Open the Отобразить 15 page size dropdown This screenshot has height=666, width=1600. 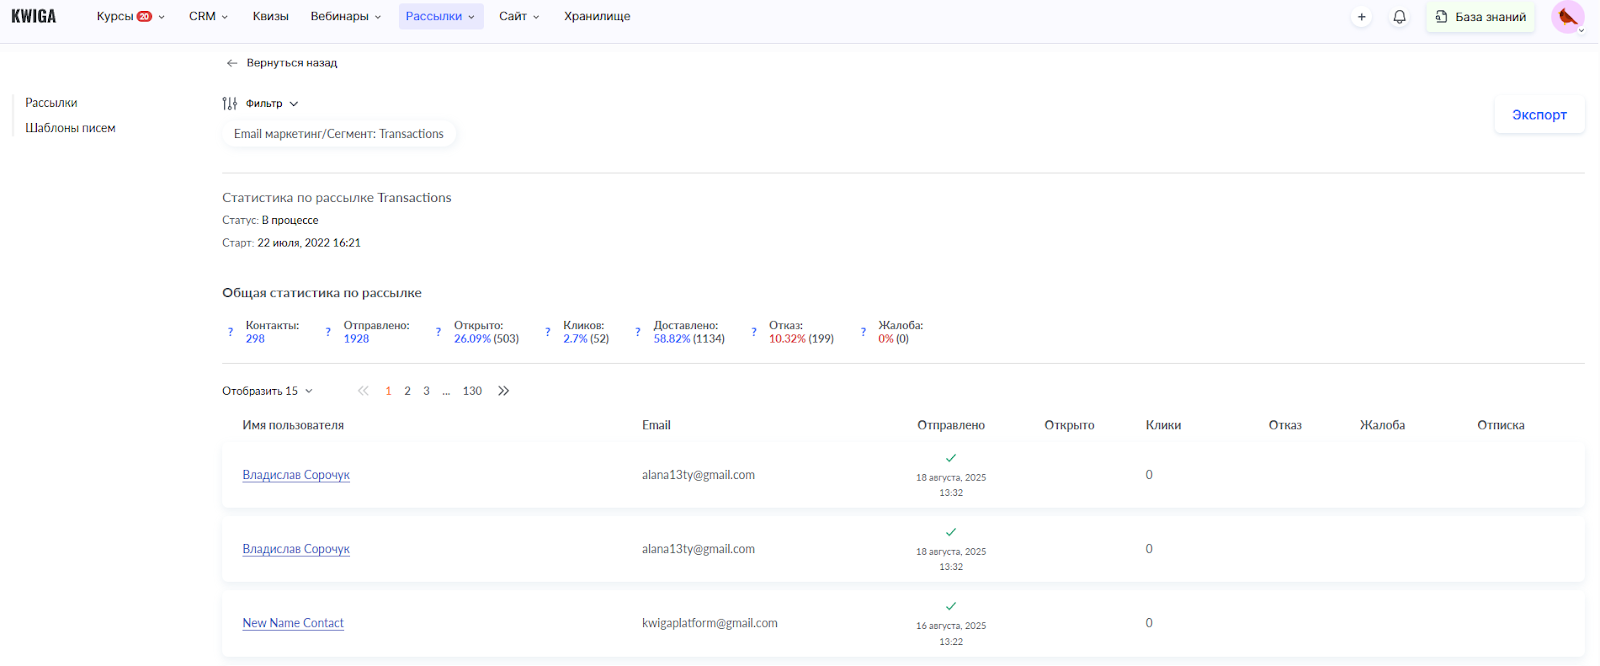267,391
